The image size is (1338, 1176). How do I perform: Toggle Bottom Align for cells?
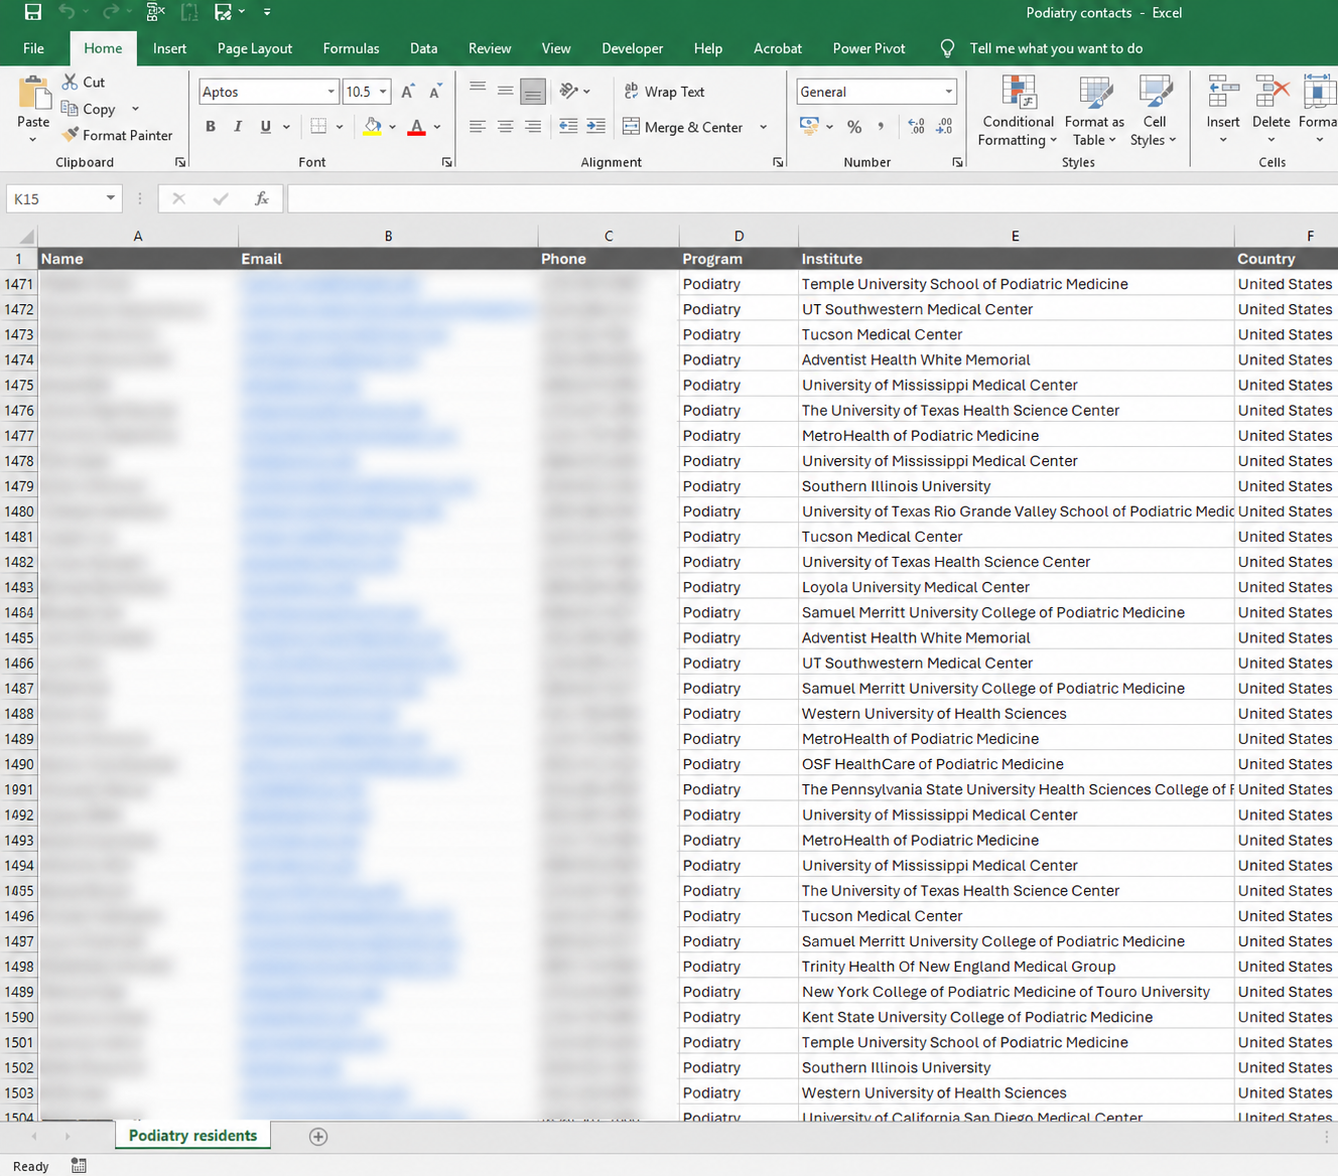point(533,91)
